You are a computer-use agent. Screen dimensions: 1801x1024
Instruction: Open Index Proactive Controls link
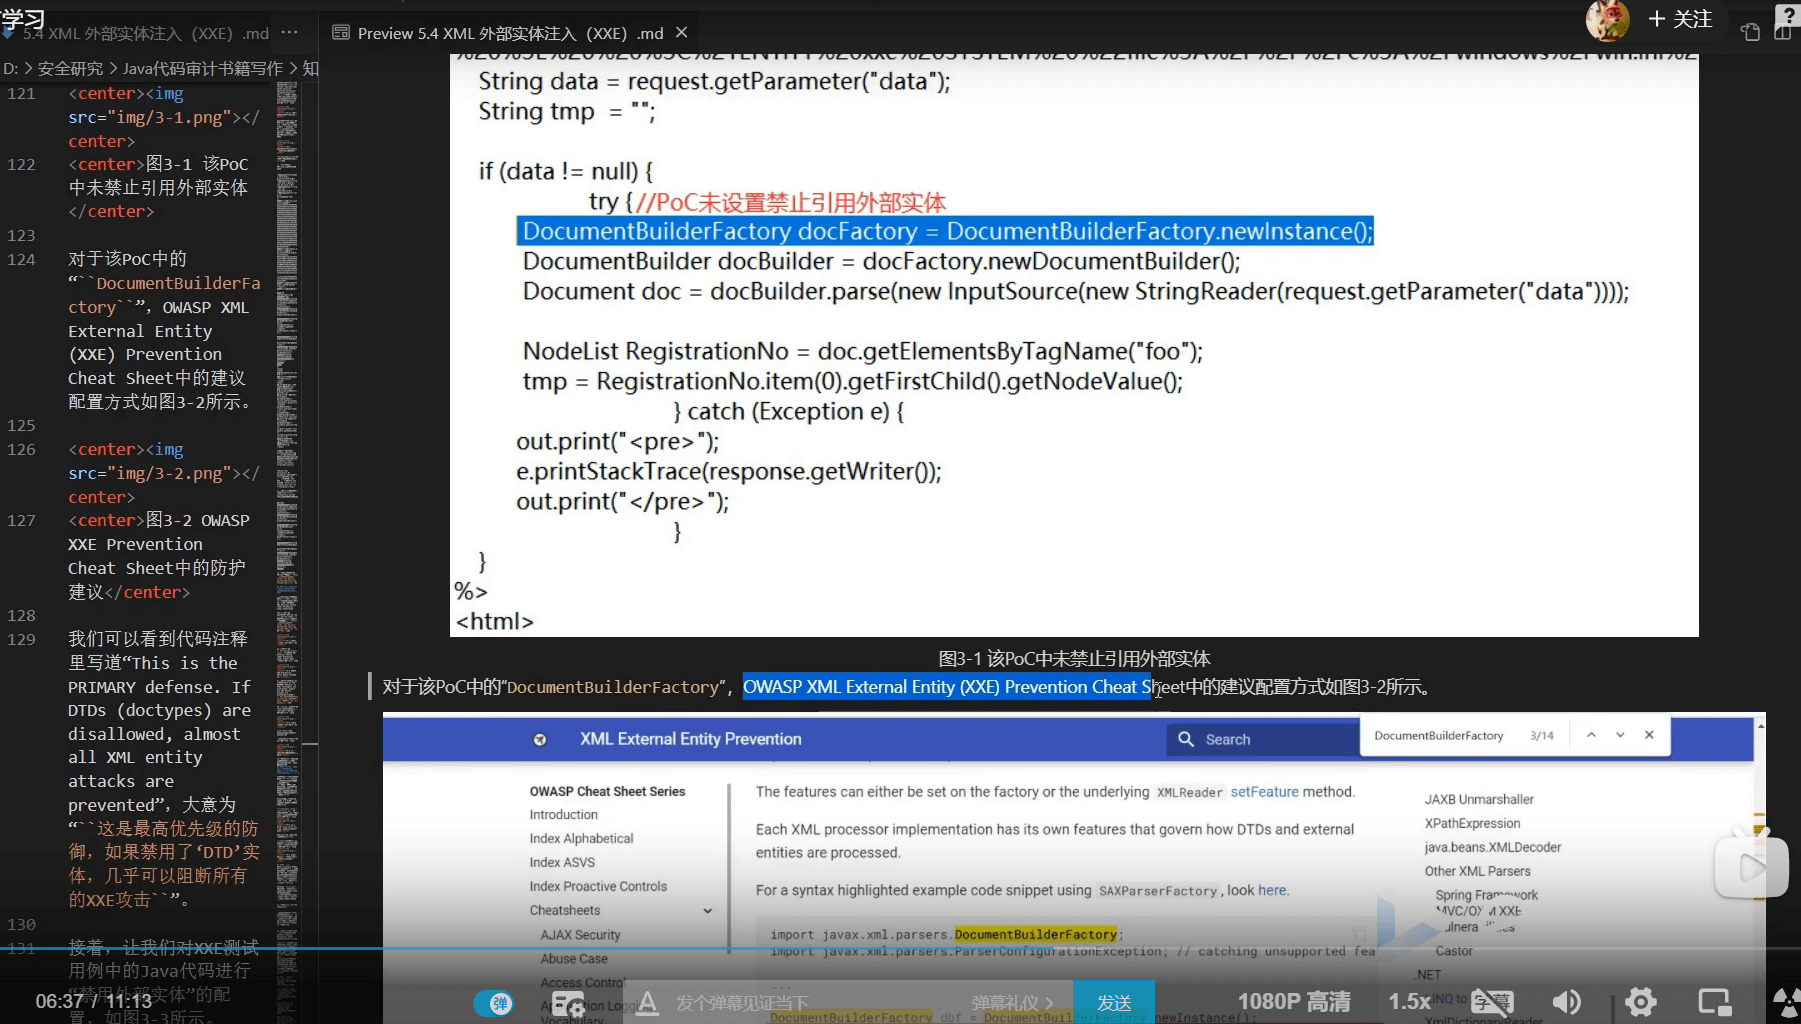(598, 887)
